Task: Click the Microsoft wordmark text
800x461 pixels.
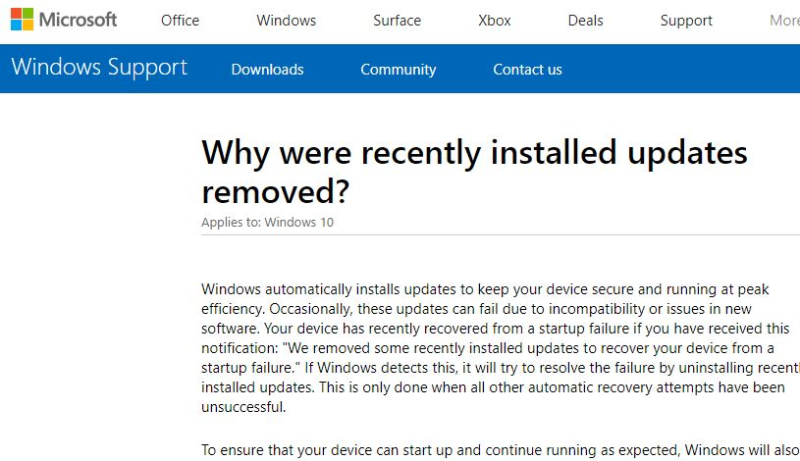Action: pyautogui.click(x=77, y=20)
